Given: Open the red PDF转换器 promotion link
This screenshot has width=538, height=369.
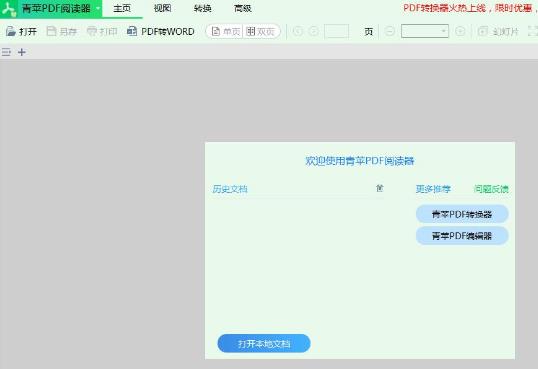Looking at the screenshot, I should click(470, 8).
